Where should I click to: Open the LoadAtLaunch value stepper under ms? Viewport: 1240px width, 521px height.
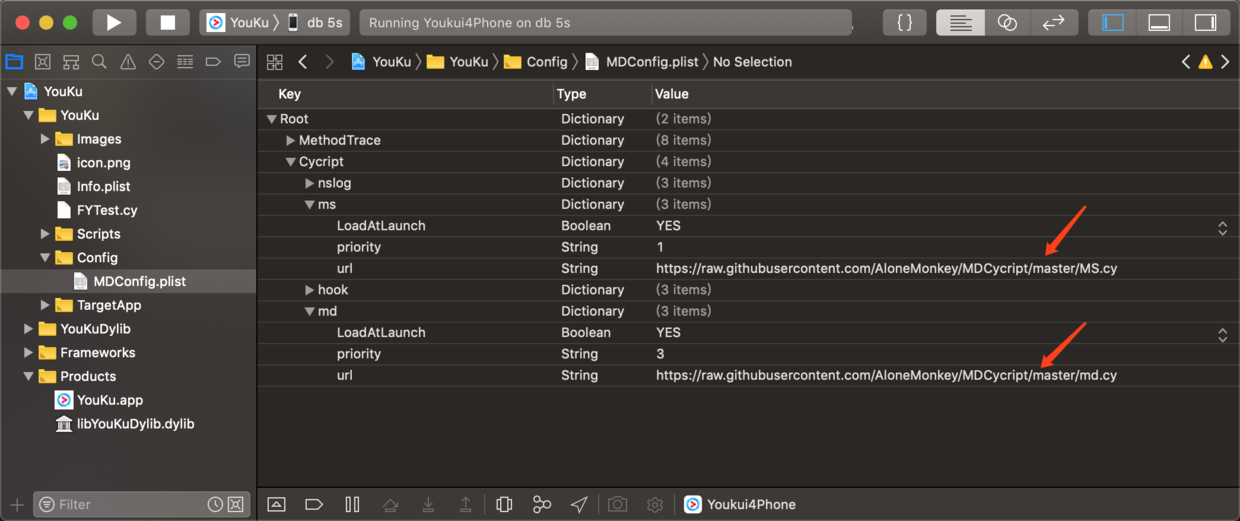tap(1222, 226)
